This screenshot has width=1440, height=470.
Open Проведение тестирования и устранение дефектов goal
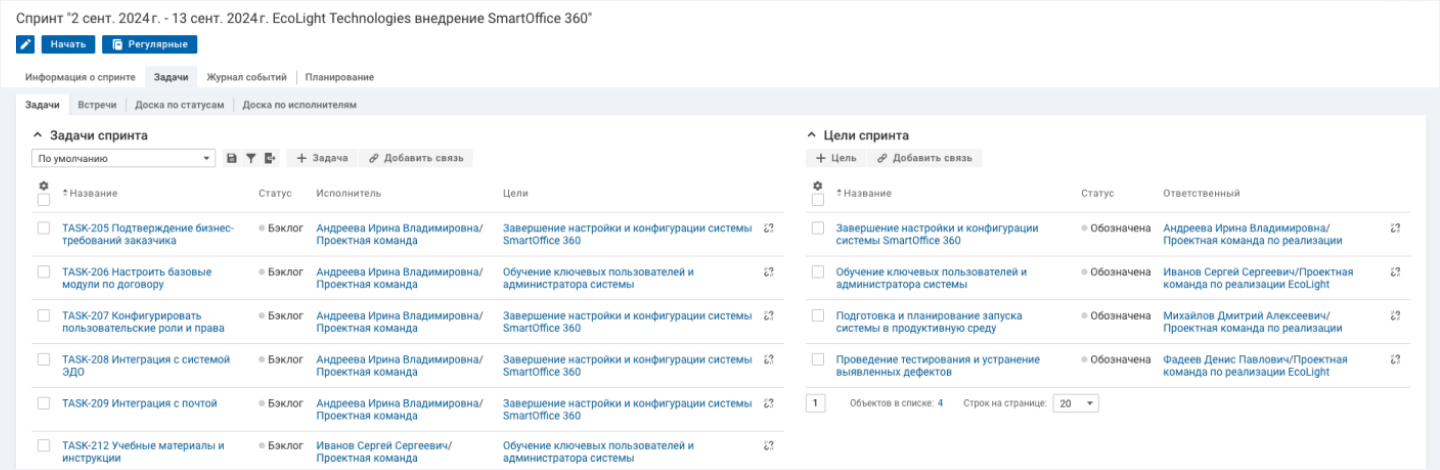point(938,365)
